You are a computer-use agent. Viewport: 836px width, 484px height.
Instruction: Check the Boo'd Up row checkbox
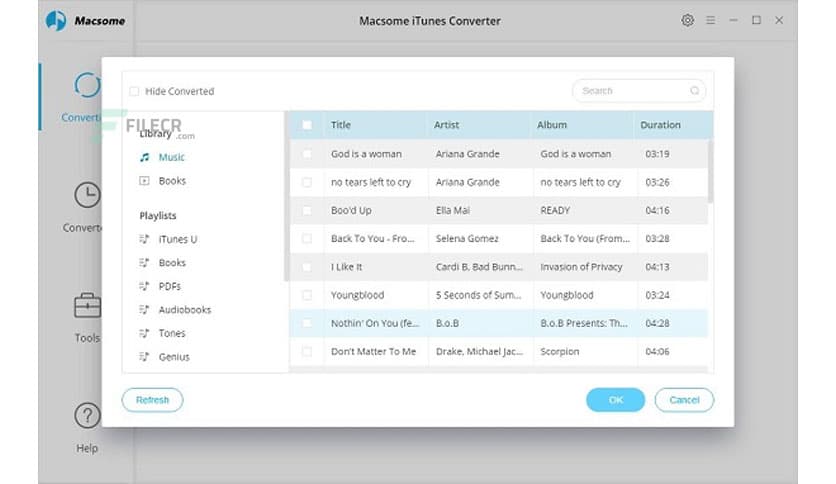(x=307, y=211)
